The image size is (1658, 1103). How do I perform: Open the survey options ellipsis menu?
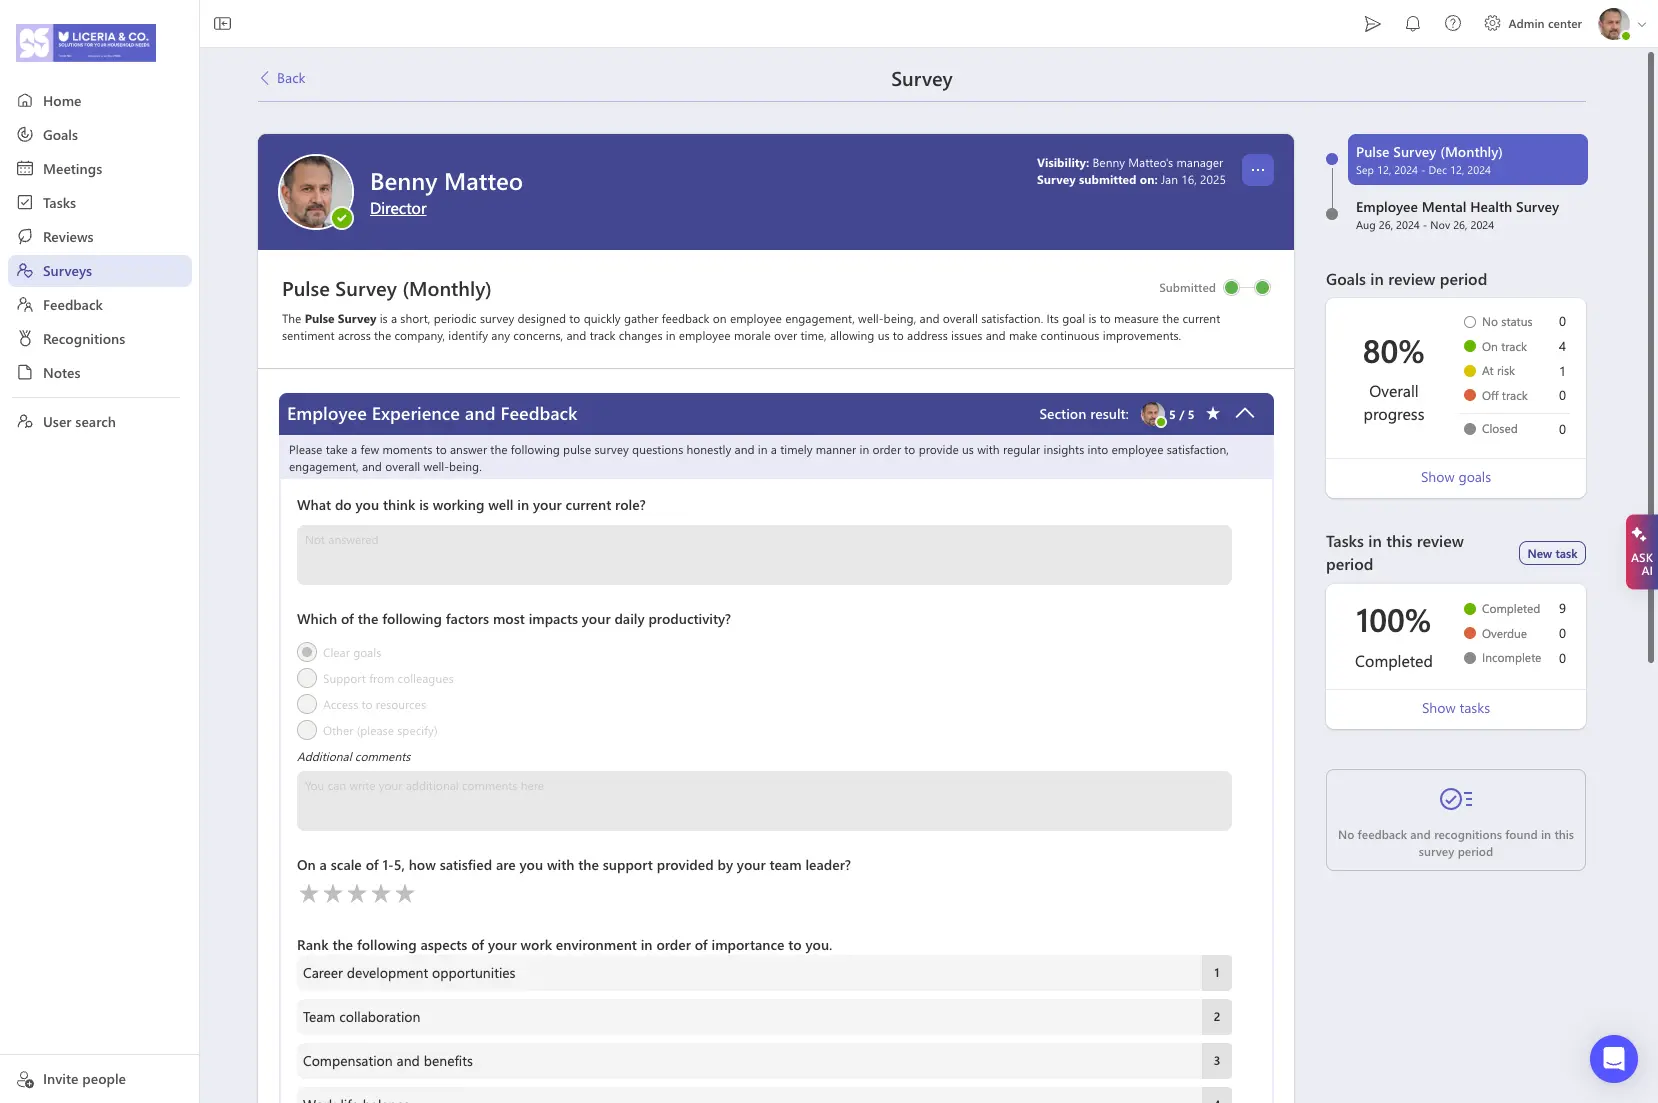pyautogui.click(x=1258, y=170)
